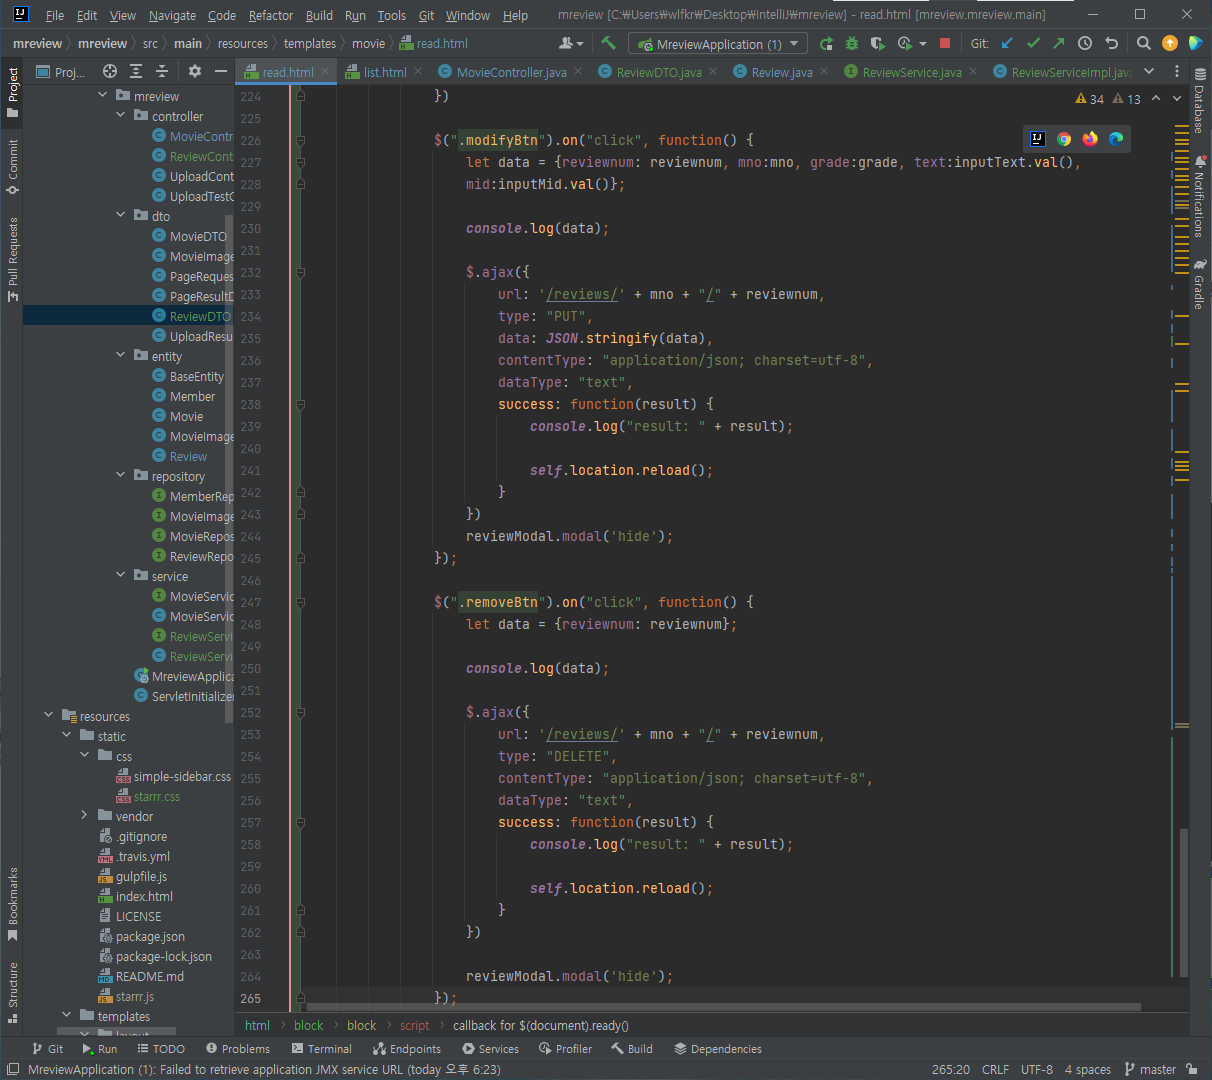Screen dimensions: 1212x1080
Task: Toggle Pull Requests tool window
Action: (x=13, y=259)
